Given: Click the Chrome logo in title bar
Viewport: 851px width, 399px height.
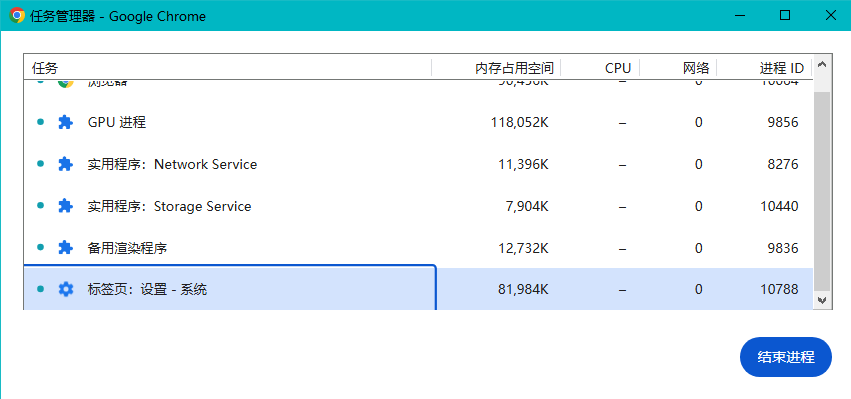Looking at the screenshot, I should click(x=17, y=16).
